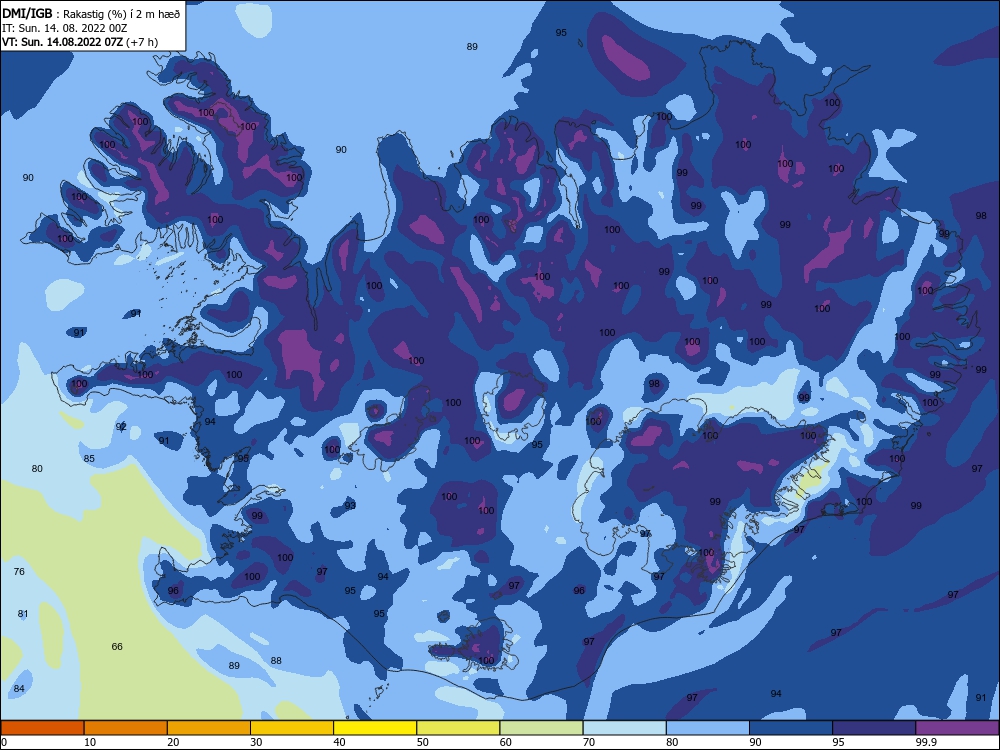The width and height of the screenshot is (1000, 750).
Task: Click the humidity value '81' on the map
Action: click(23, 614)
